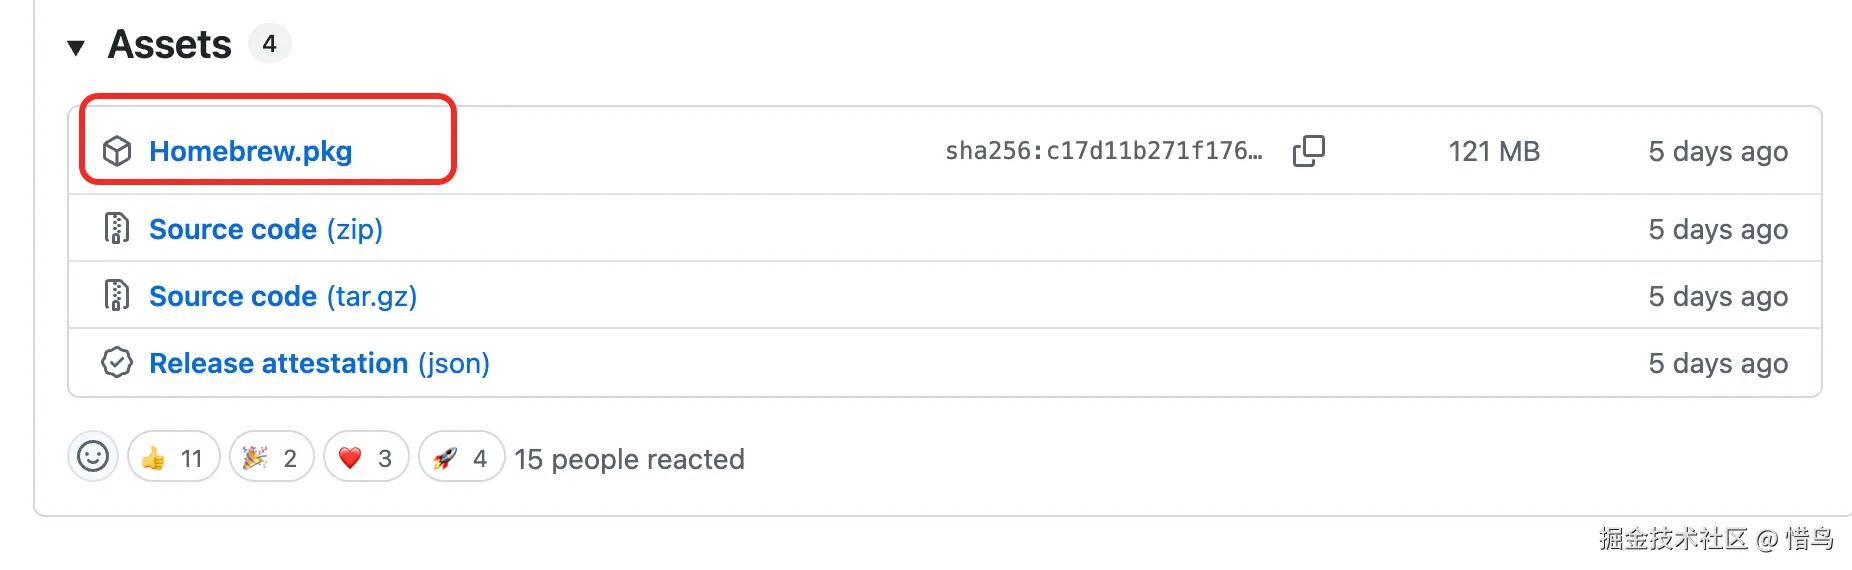This screenshot has height=570, width=1852.
Task: Download Source code (zip)
Action: 265,229
